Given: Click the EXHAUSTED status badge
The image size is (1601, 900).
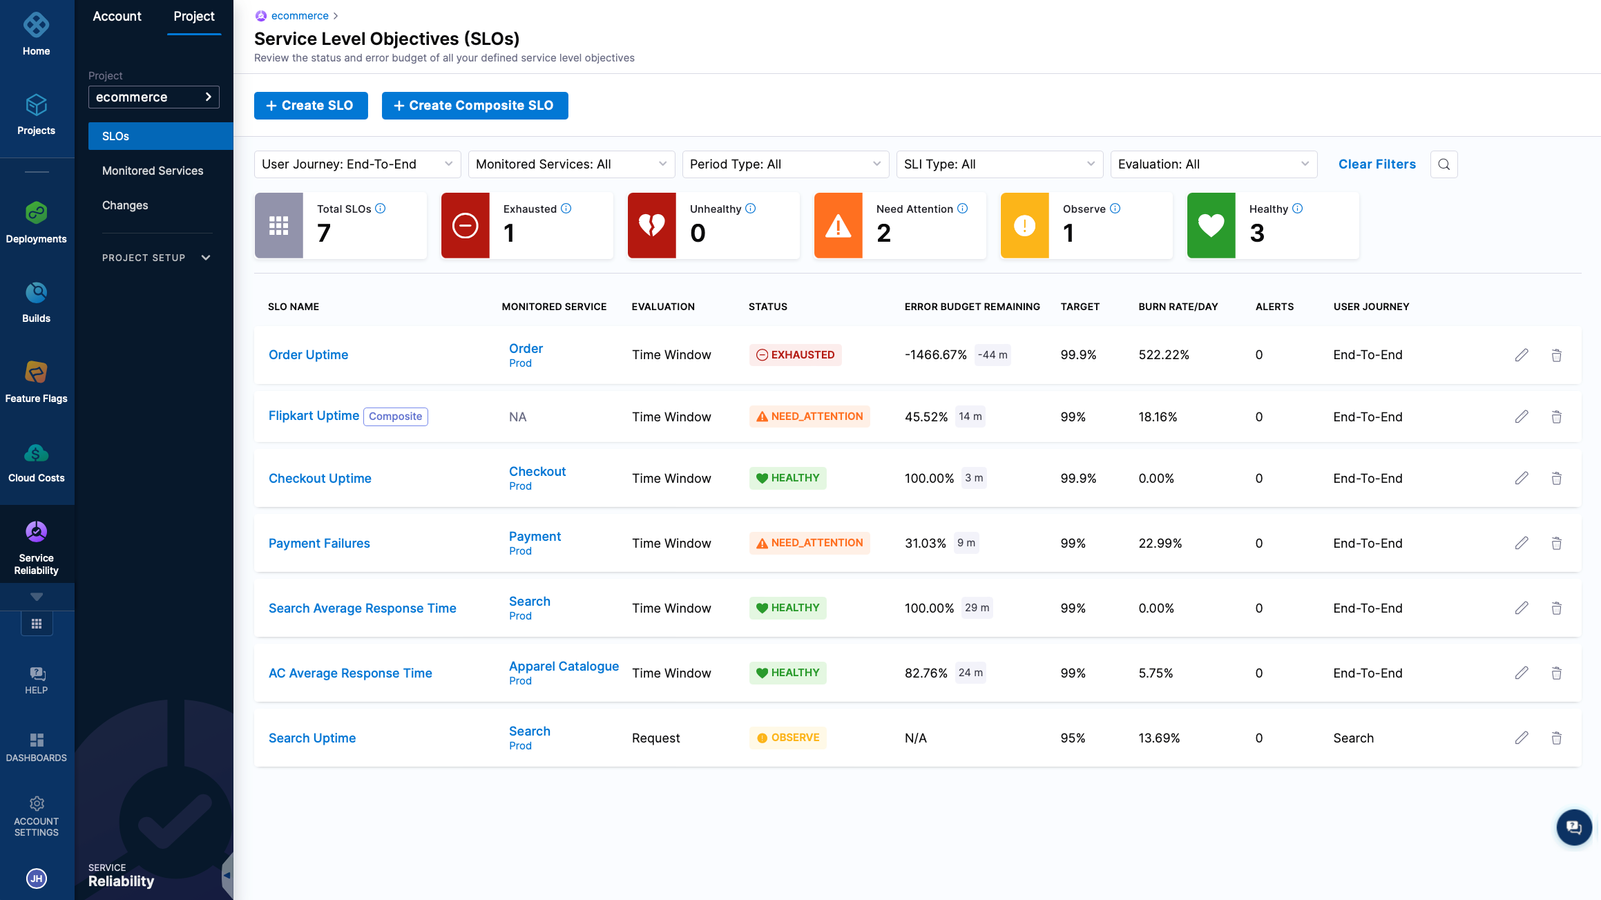Looking at the screenshot, I should tap(795, 355).
